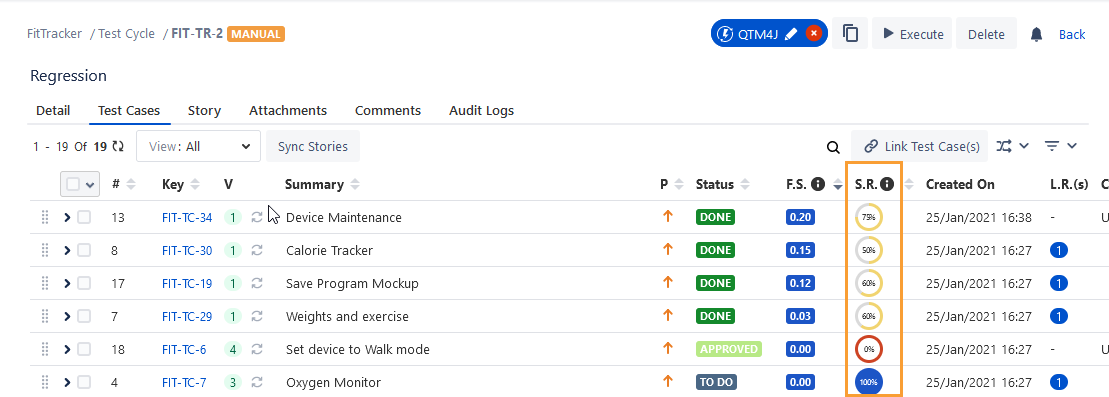Screen dimensions: 1109x397
Task: Expand the FIT-TC-30 row chevron
Action: point(67,250)
